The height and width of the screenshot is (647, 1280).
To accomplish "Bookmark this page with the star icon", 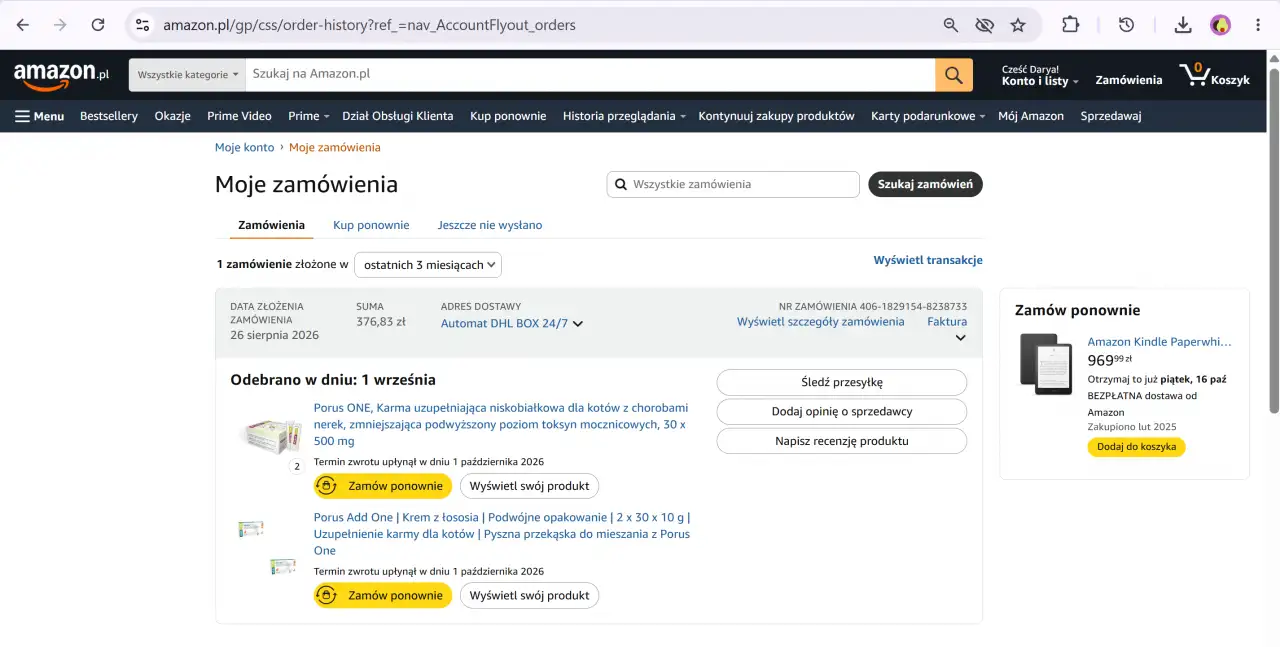I will click(x=1018, y=25).
